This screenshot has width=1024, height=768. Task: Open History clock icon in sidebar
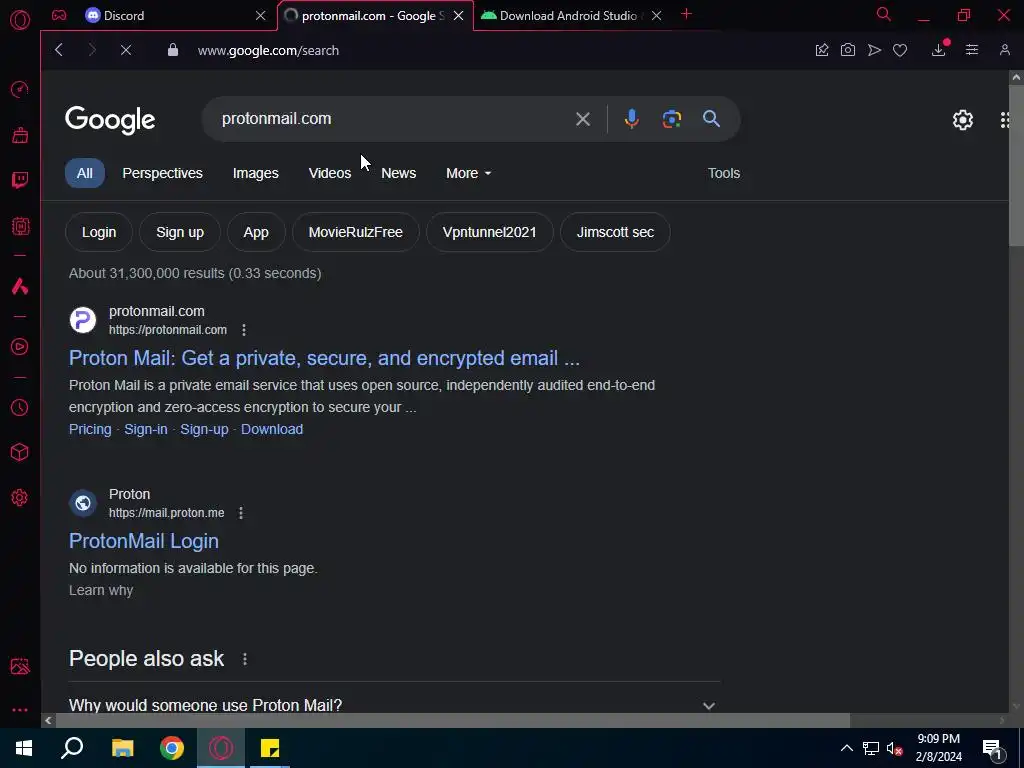tap(20, 408)
